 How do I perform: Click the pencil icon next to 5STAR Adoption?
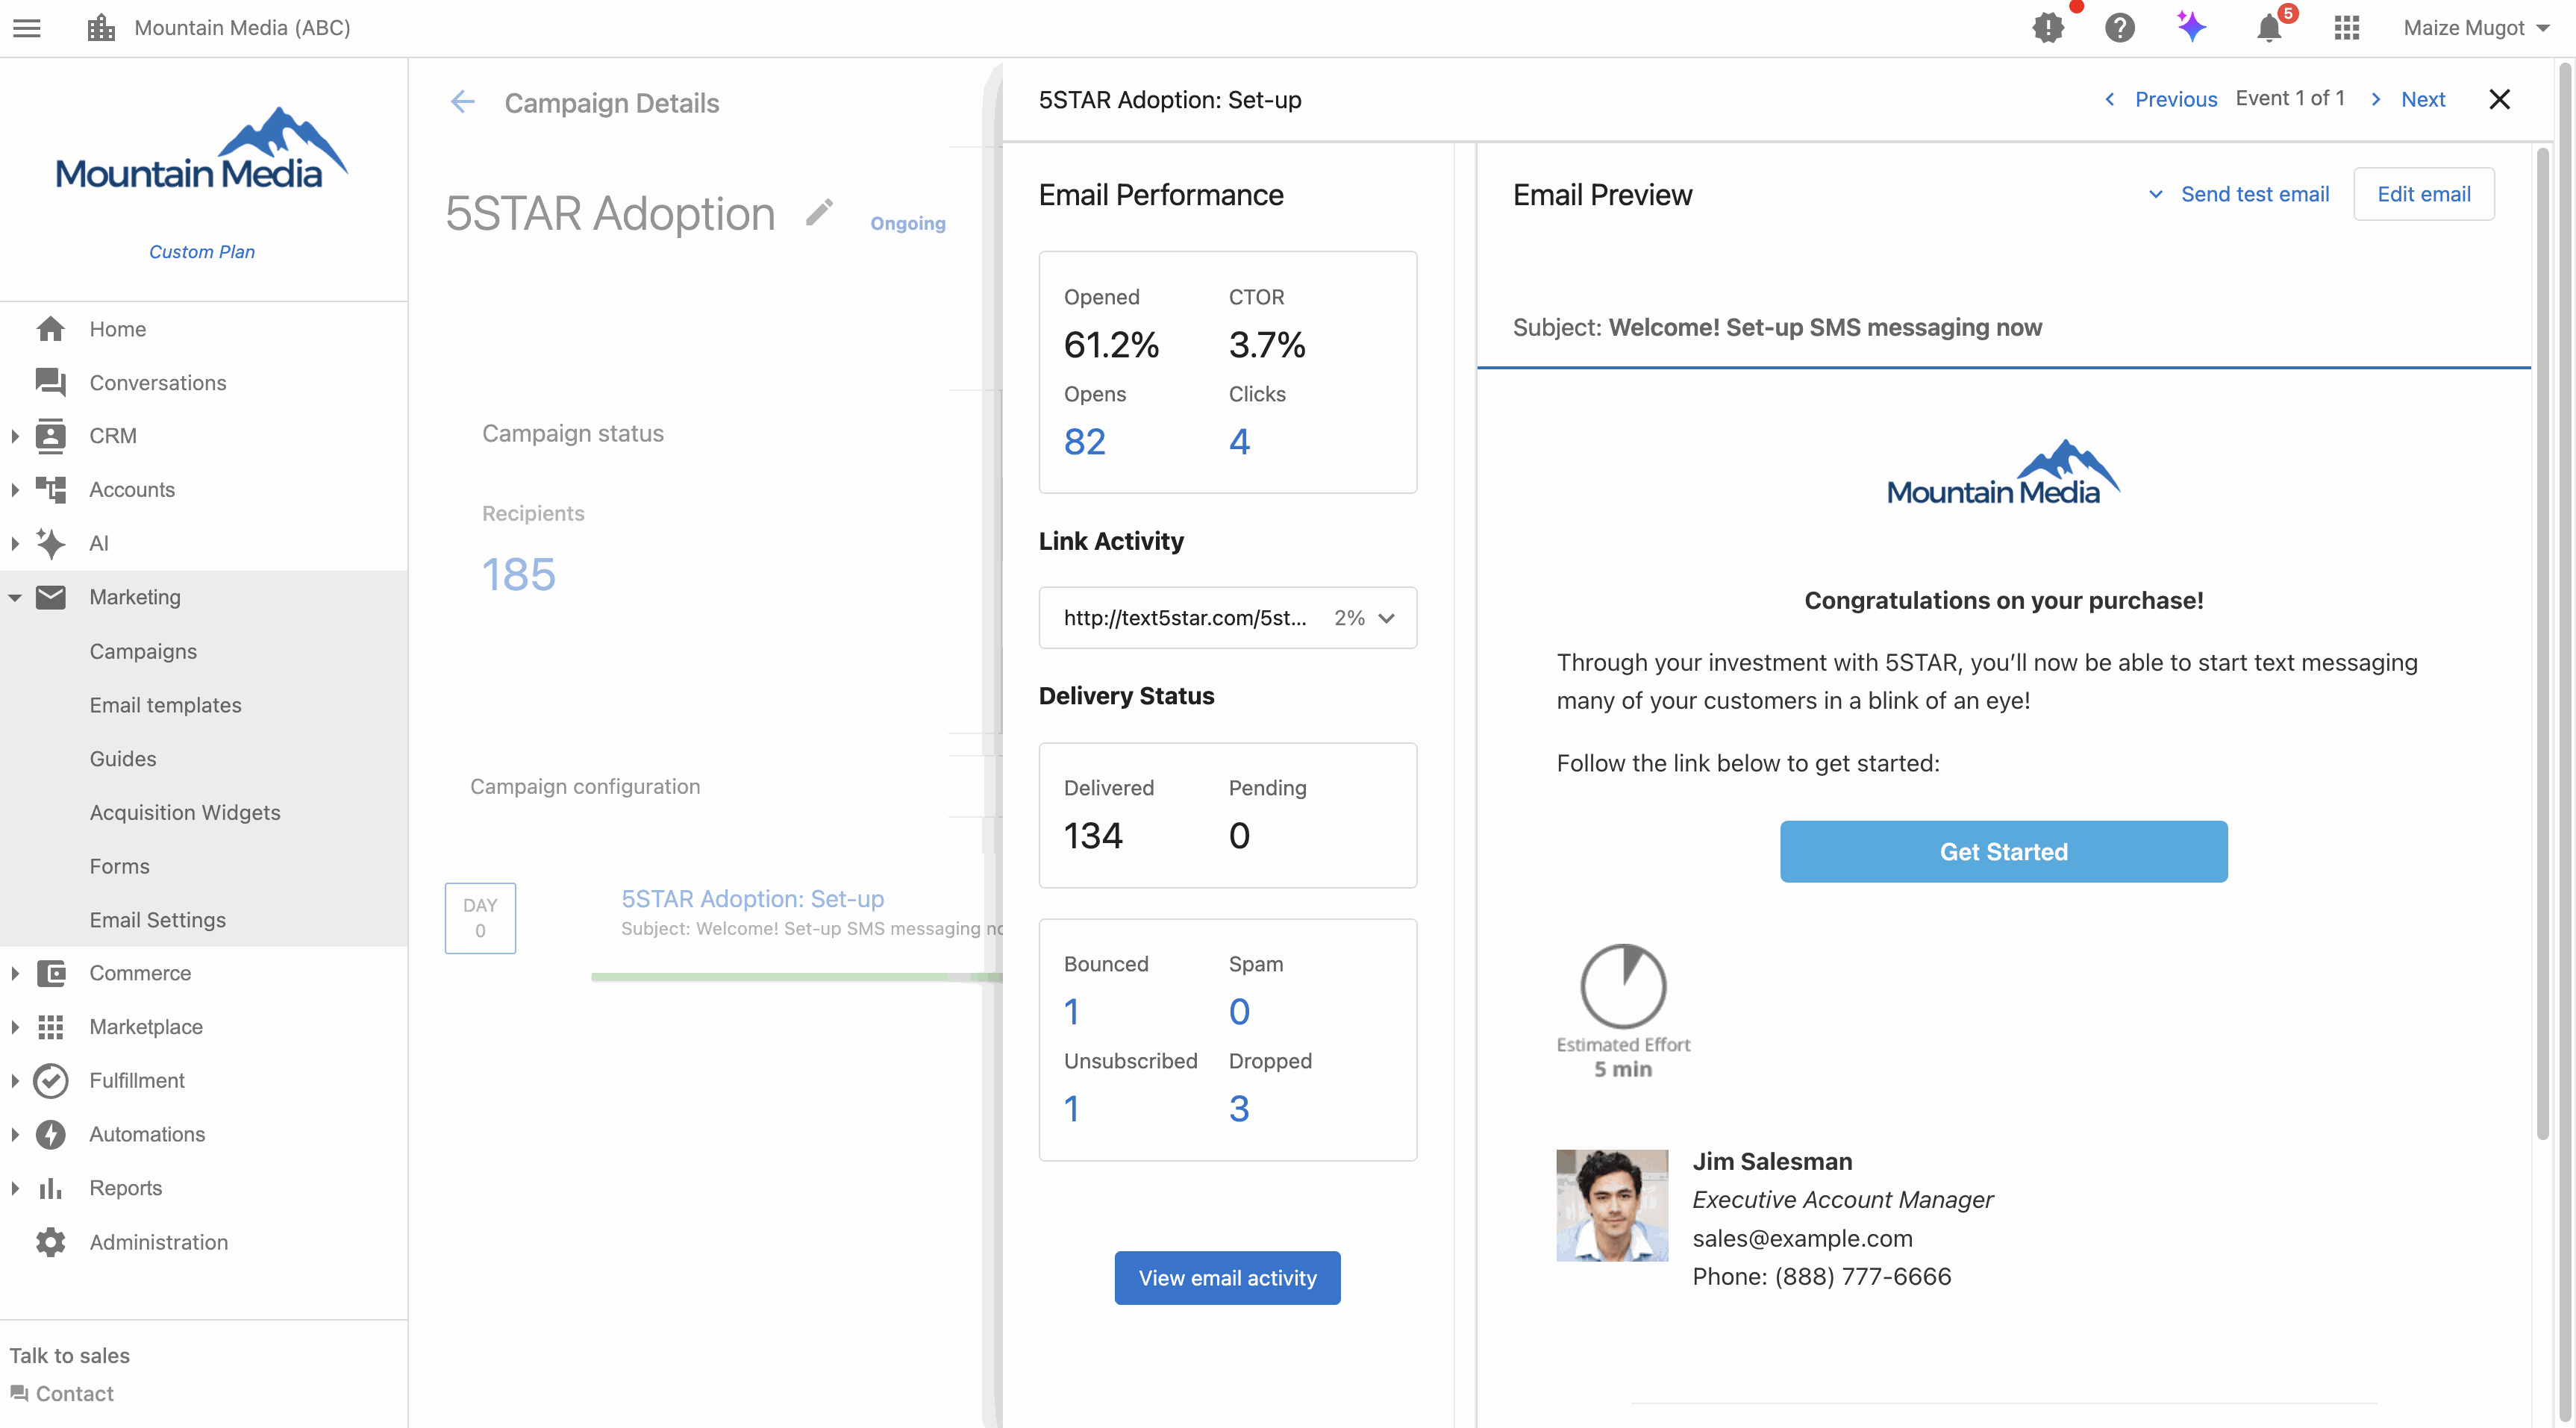coord(819,212)
